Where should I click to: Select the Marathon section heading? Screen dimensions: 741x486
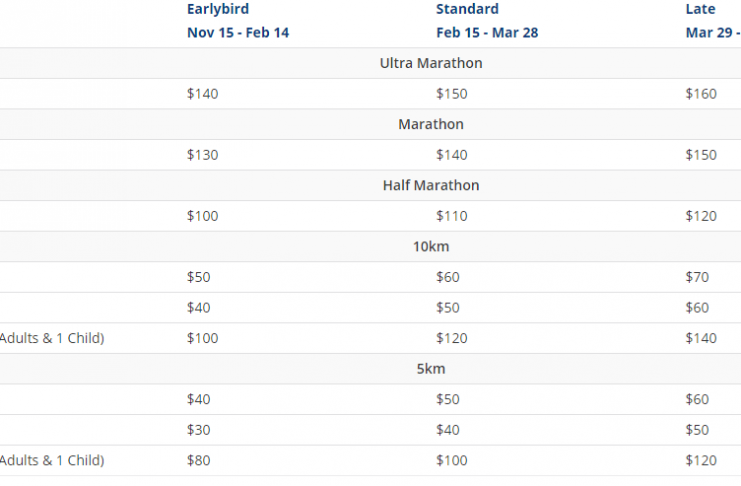431,124
